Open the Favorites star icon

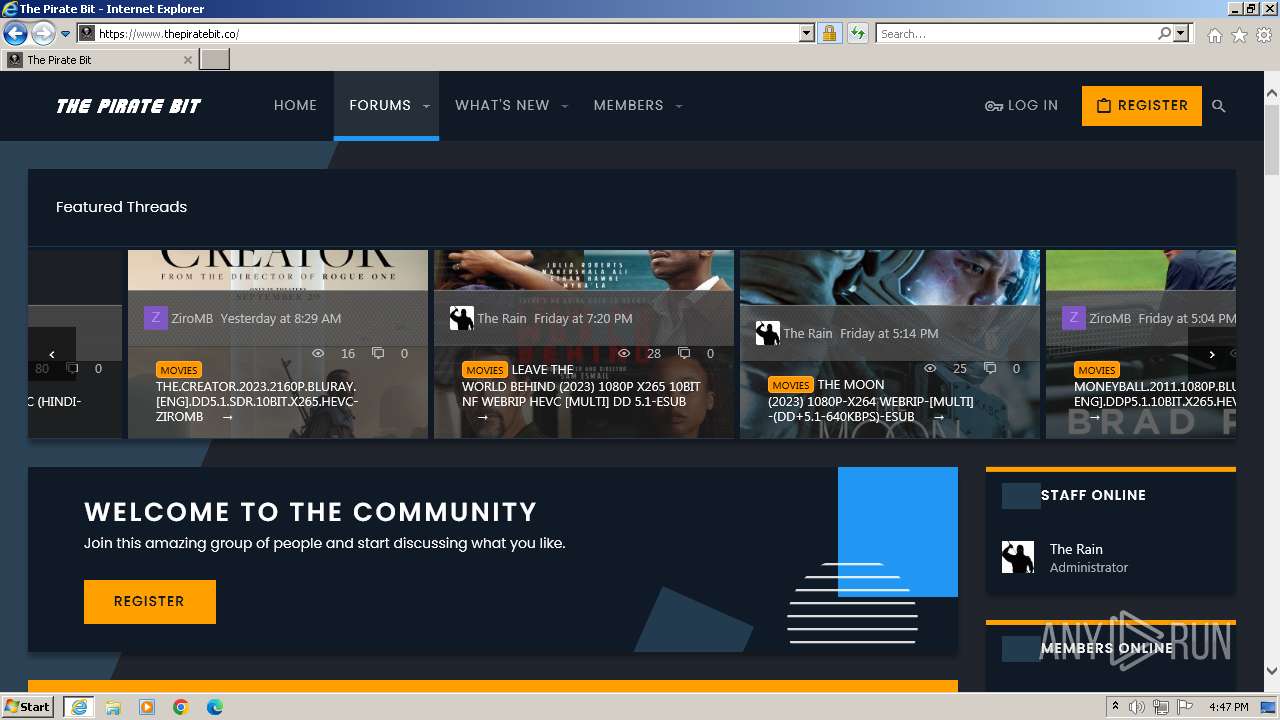tap(1239, 35)
